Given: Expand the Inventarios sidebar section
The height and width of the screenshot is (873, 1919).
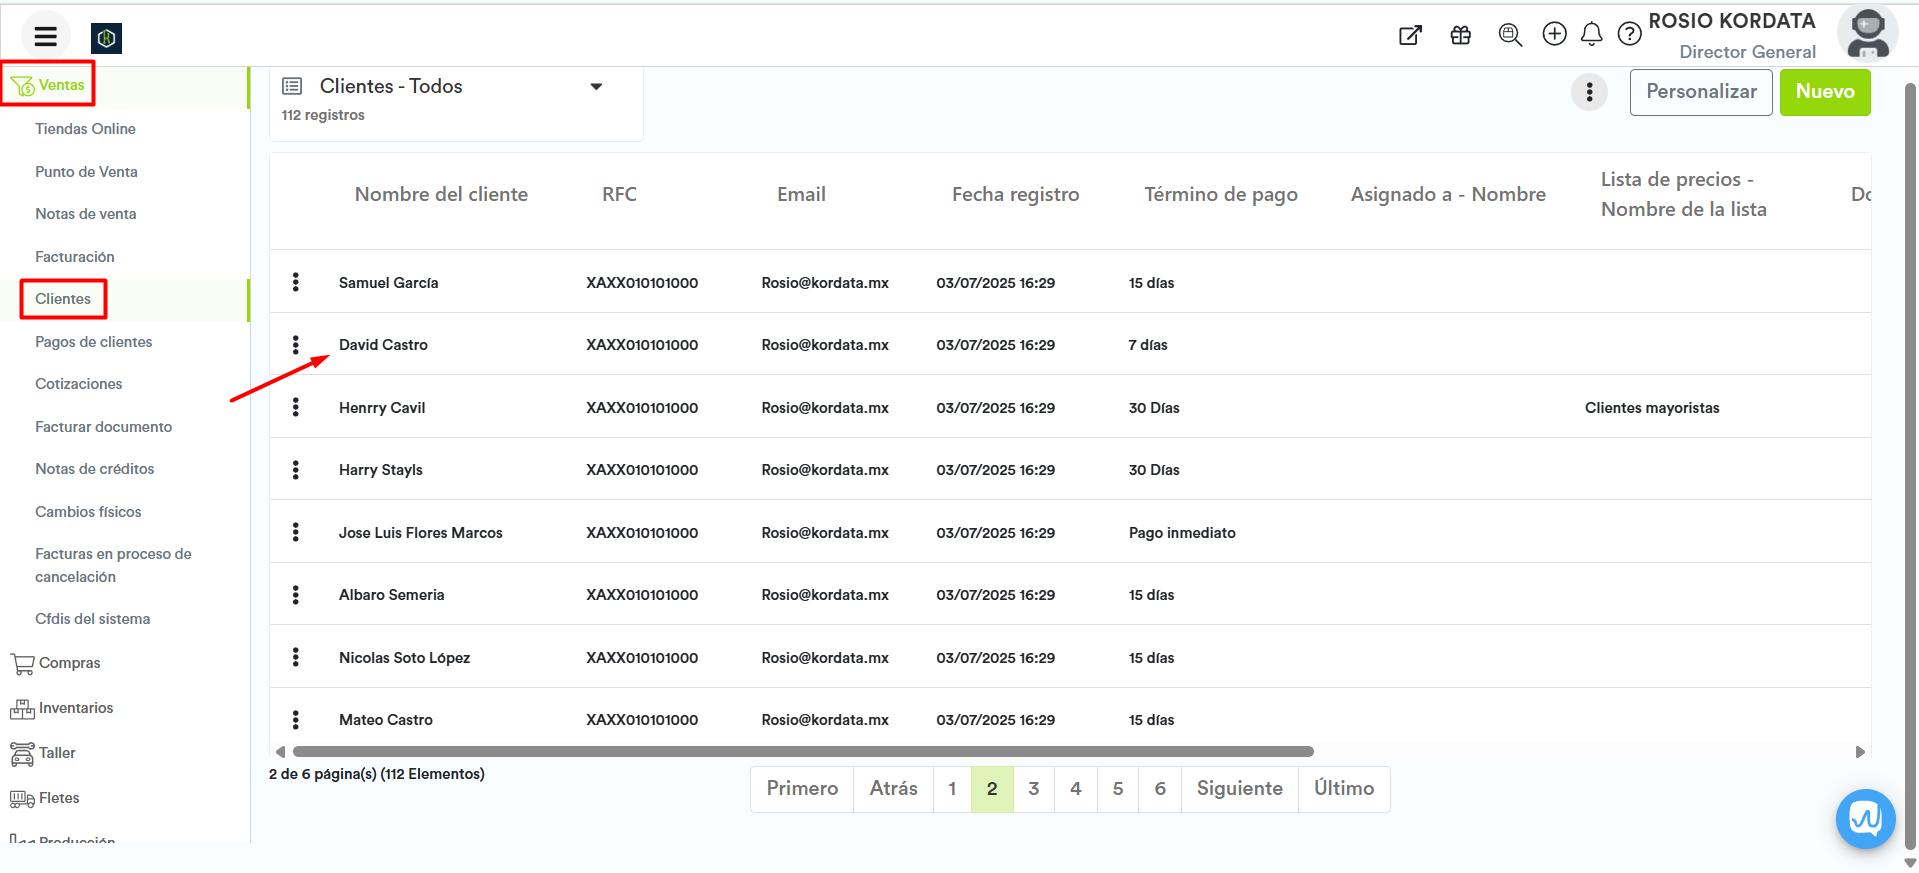Looking at the screenshot, I should point(75,708).
